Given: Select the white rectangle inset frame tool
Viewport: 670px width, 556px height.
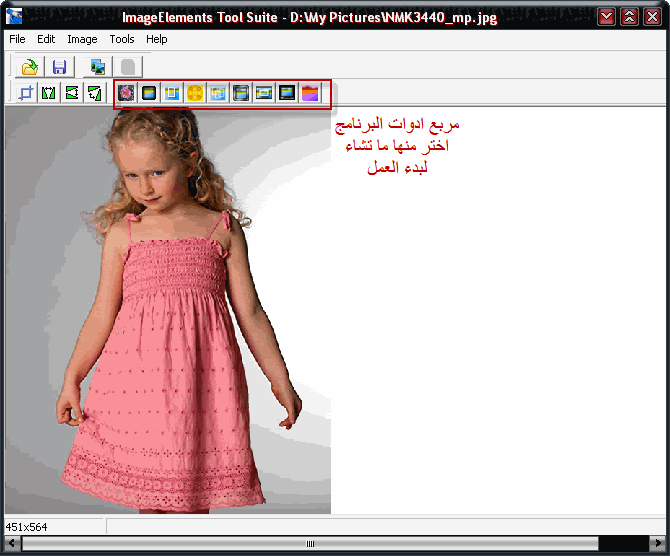Looking at the screenshot, I should tap(172, 93).
